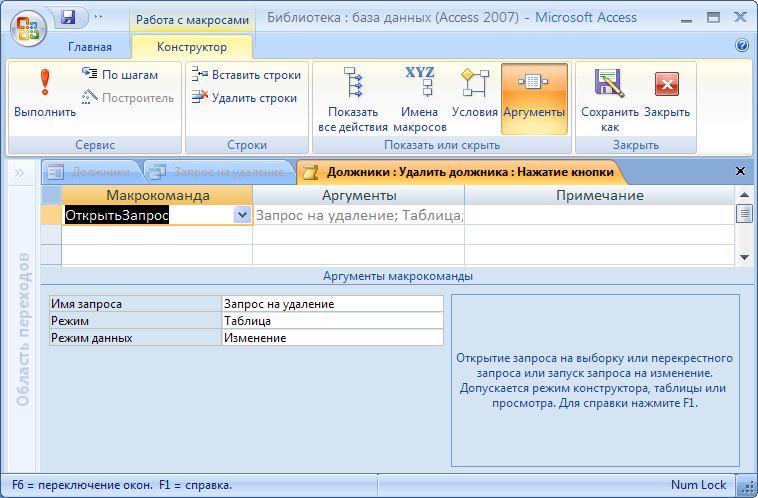Click the Область переходов vertical bar

(x=23, y=329)
